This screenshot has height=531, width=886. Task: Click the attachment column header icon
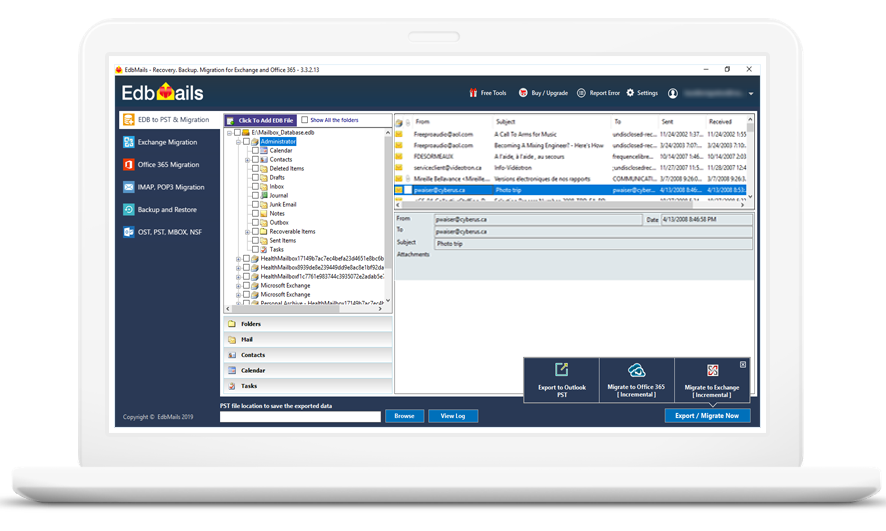tap(408, 122)
